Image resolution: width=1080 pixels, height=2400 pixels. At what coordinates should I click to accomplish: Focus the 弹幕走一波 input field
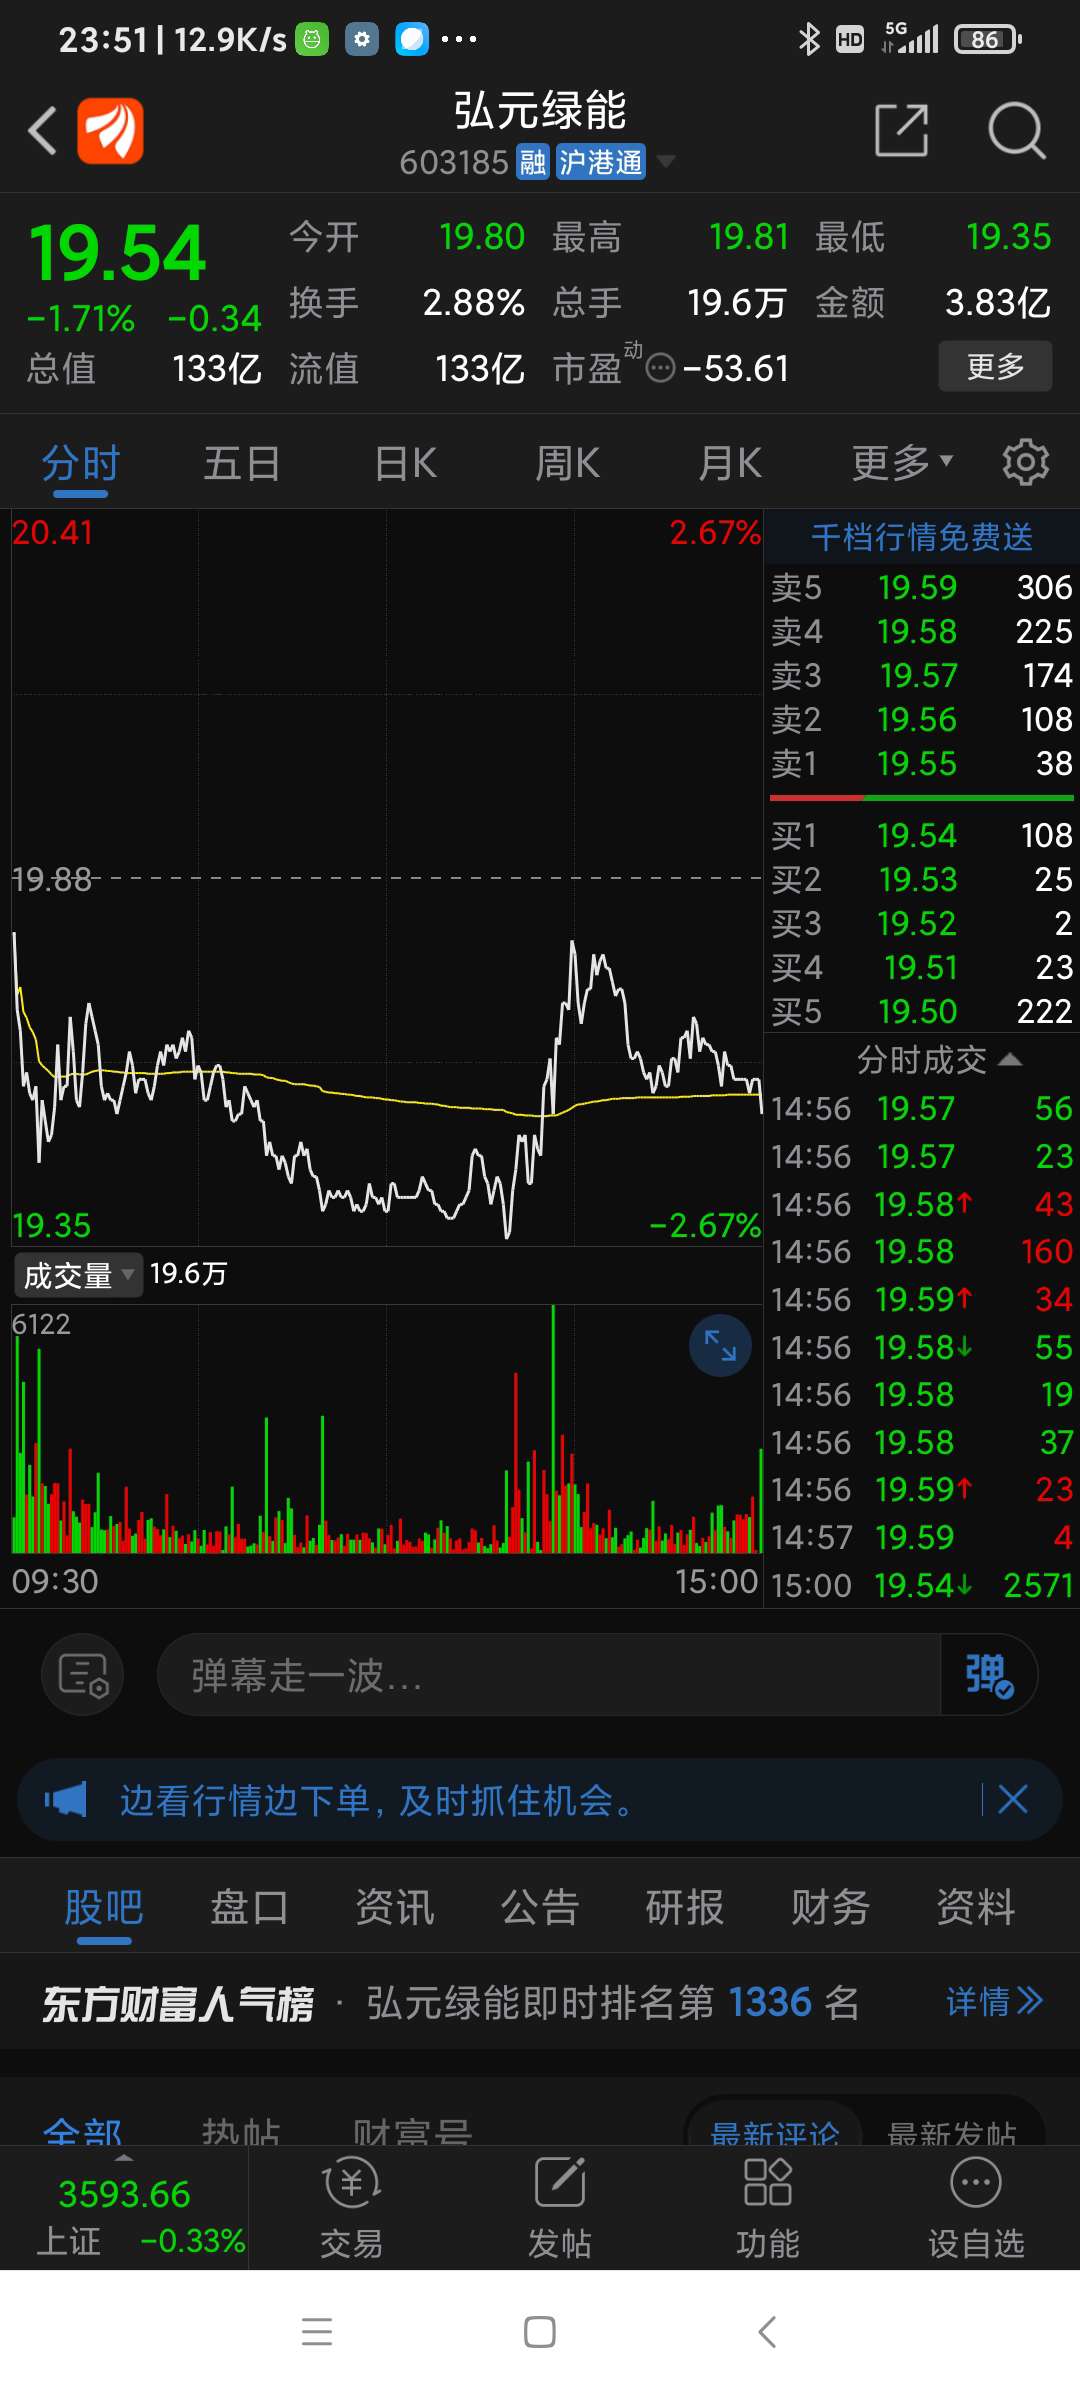click(x=548, y=1675)
